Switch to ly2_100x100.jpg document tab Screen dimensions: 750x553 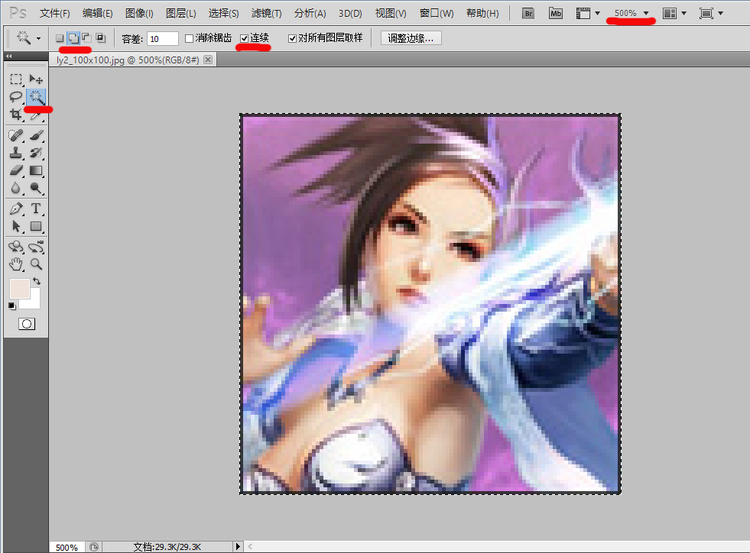coord(128,60)
